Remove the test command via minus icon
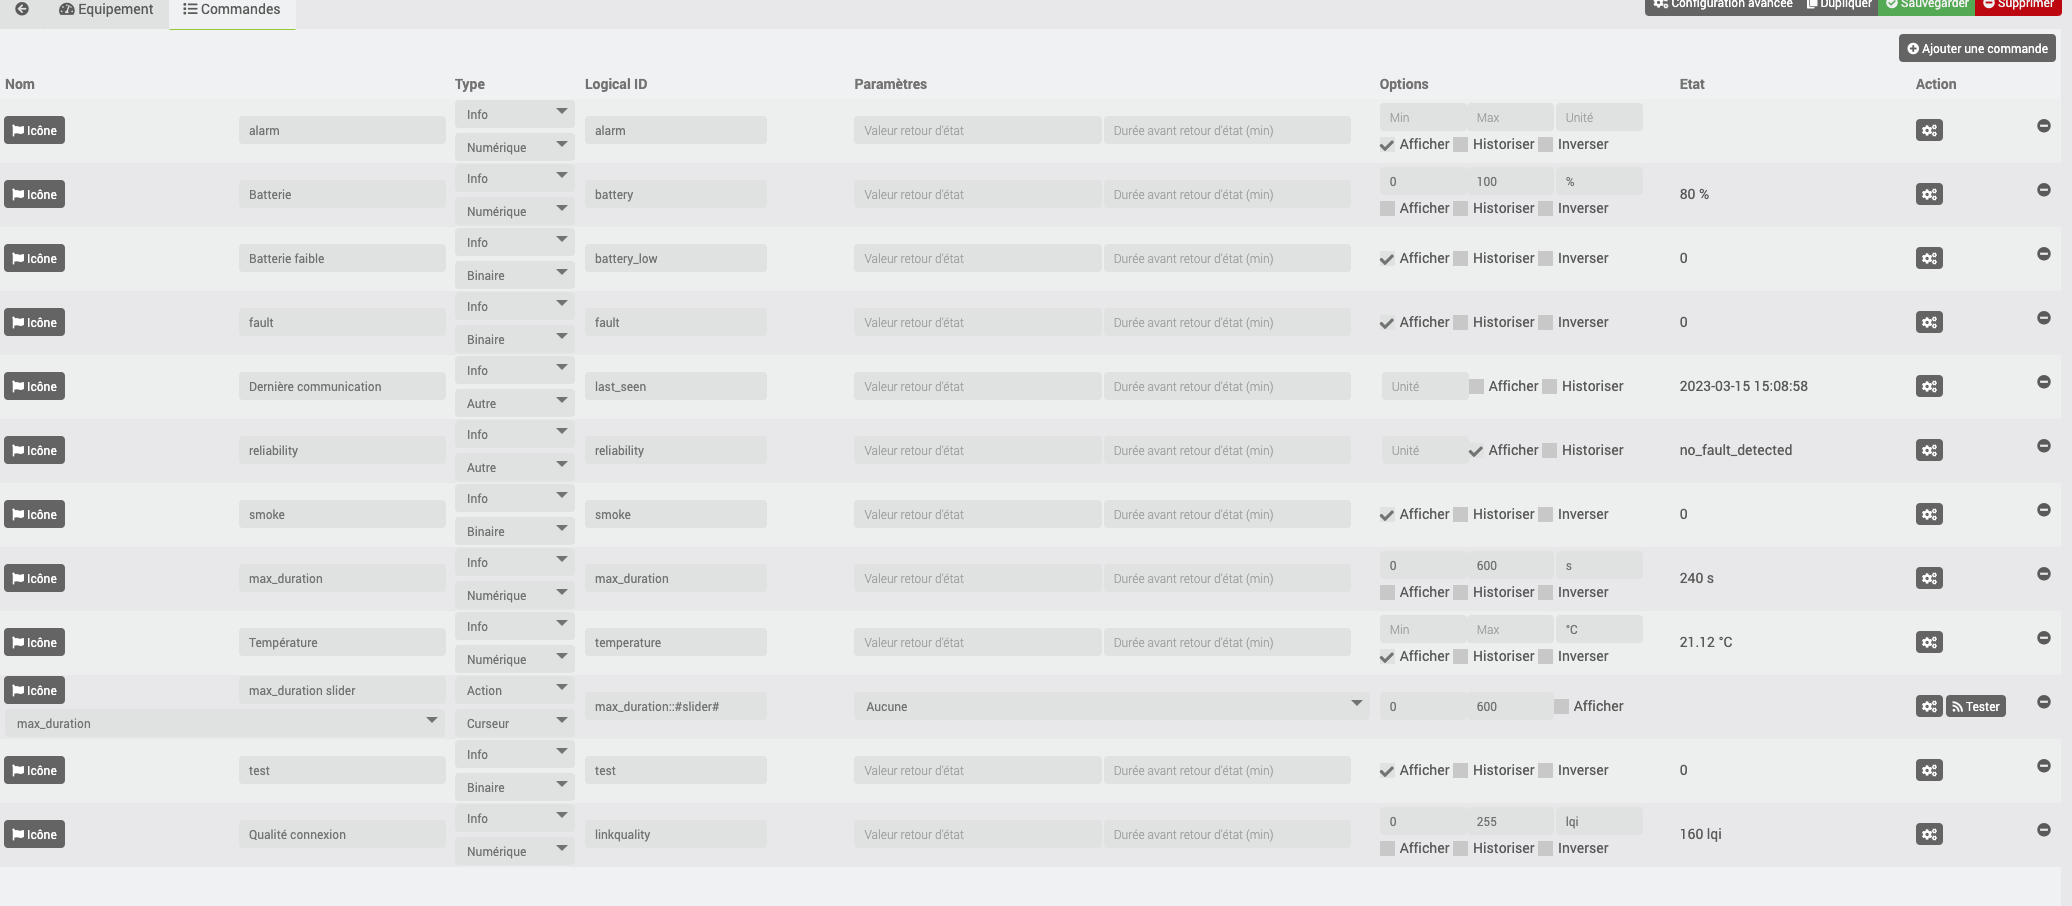 tap(2044, 766)
